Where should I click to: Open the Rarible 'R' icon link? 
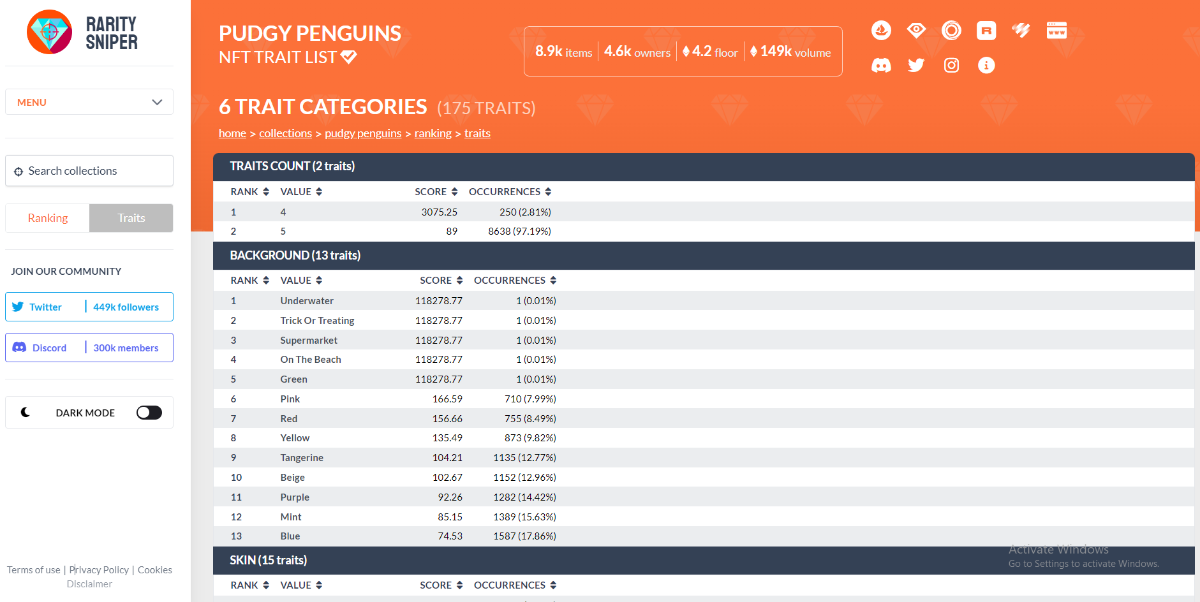[x=986, y=30]
